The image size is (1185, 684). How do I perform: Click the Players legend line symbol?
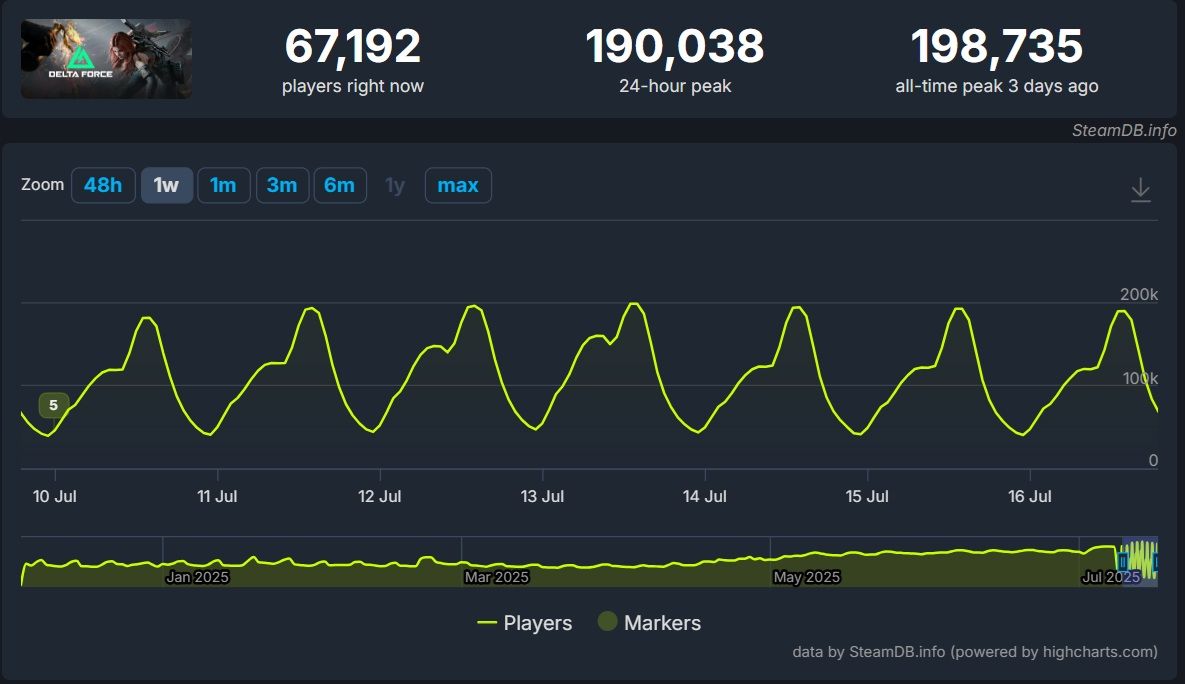pyautogui.click(x=487, y=623)
